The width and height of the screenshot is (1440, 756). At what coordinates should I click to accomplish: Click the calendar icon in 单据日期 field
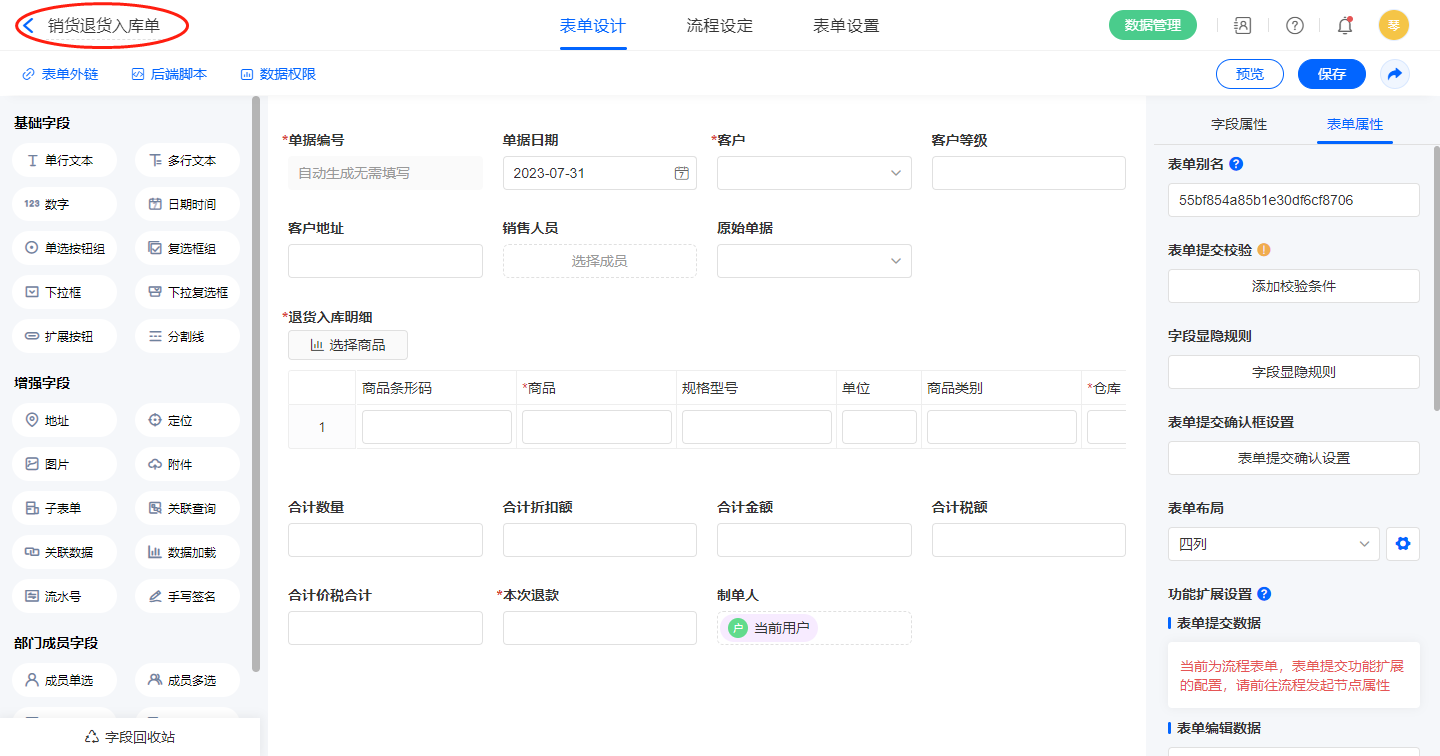click(681, 173)
